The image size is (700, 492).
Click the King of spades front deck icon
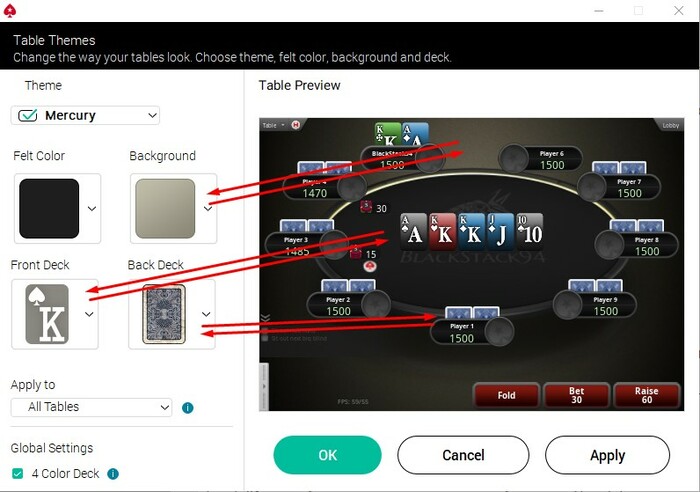[47, 314]
